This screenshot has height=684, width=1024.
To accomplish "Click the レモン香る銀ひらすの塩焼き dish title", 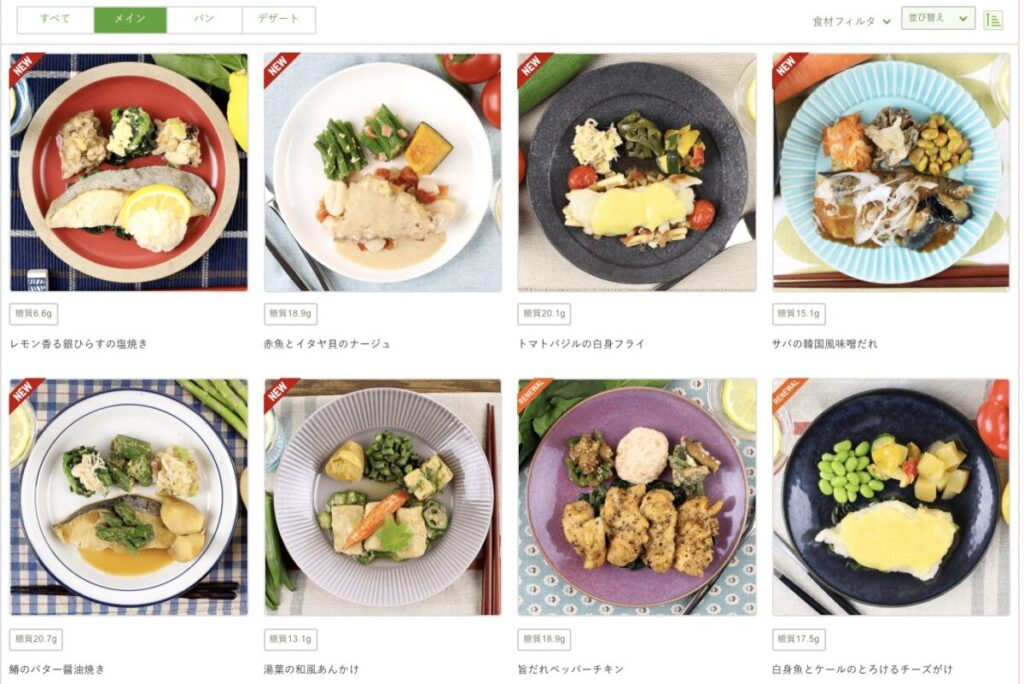I will [78, 344].
